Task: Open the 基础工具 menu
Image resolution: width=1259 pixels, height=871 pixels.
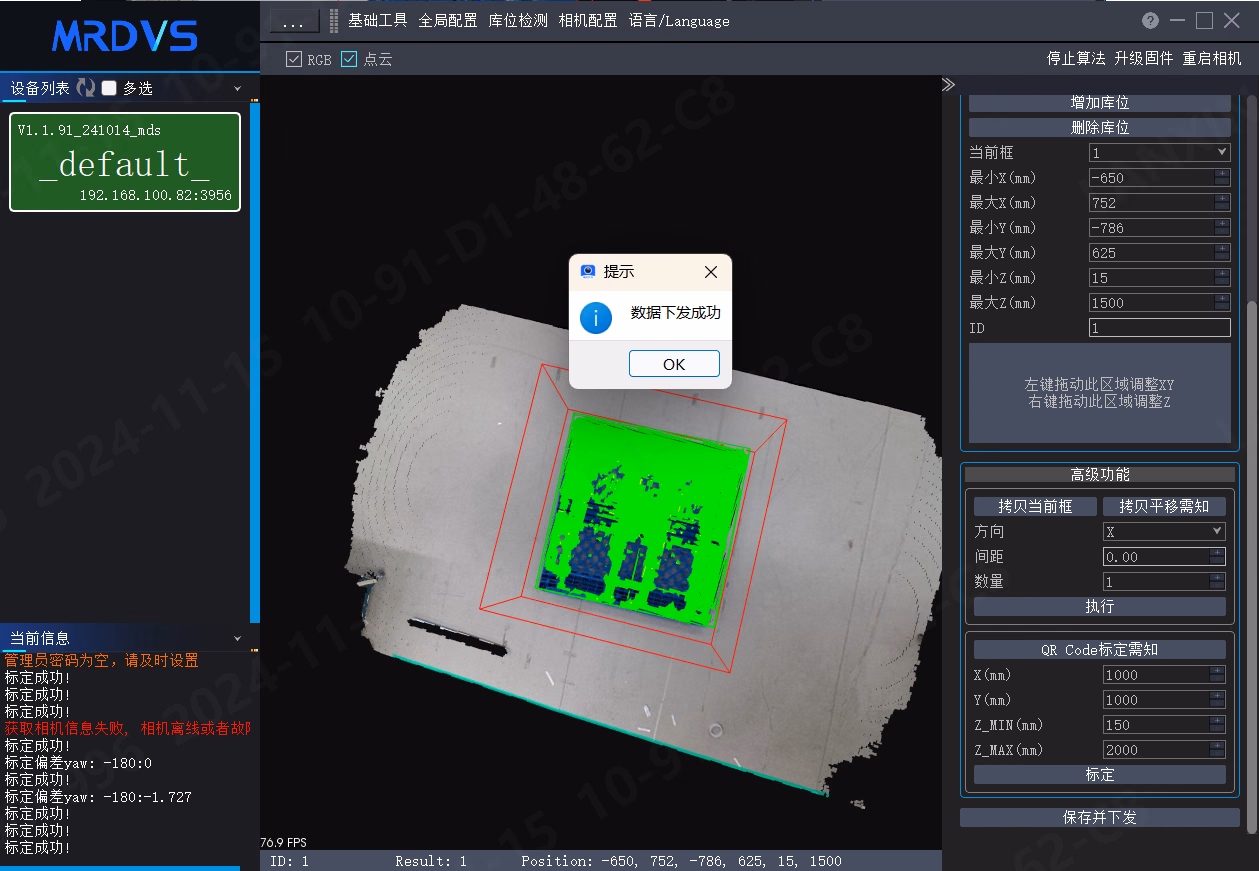Action: coord(378,20)
